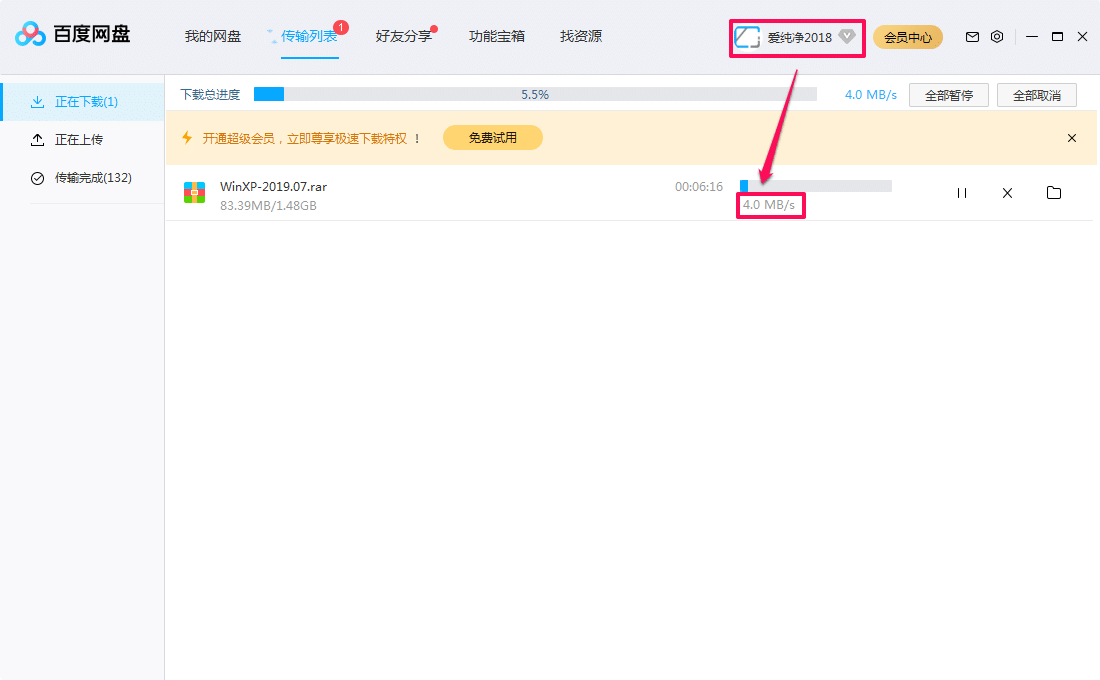Select 正在上传 in the sidebar
Image resolution: width=1100 pixels, height=680 pixels.
(79, 140)
